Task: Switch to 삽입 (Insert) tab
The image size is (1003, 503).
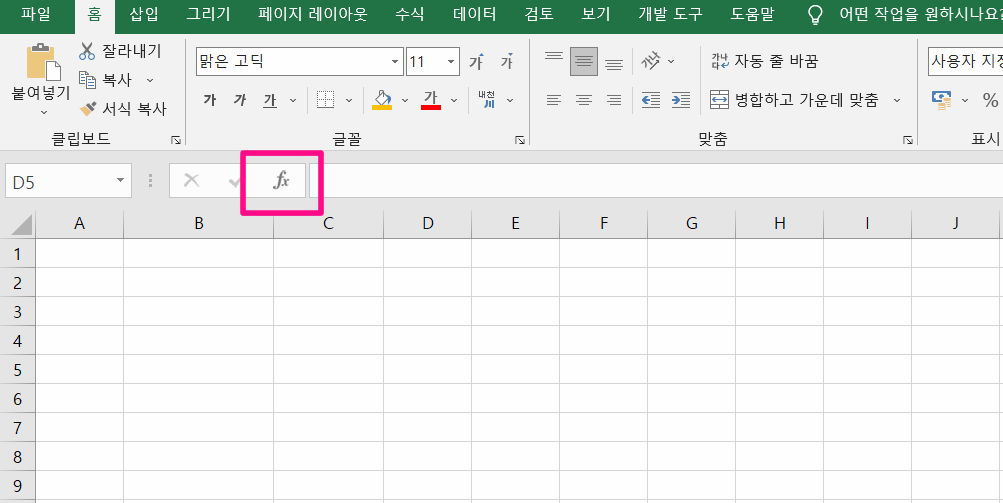Action: tap(143, 15)
